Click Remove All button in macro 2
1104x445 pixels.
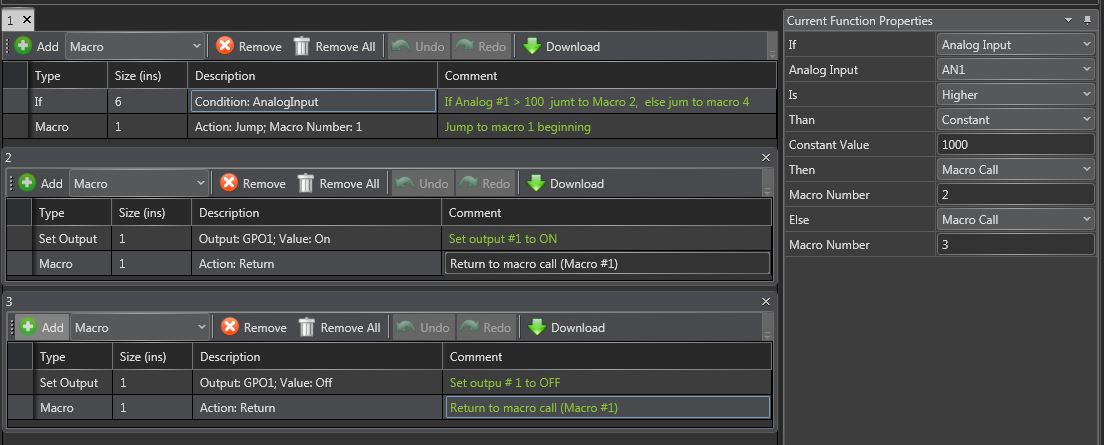(338, 183)
